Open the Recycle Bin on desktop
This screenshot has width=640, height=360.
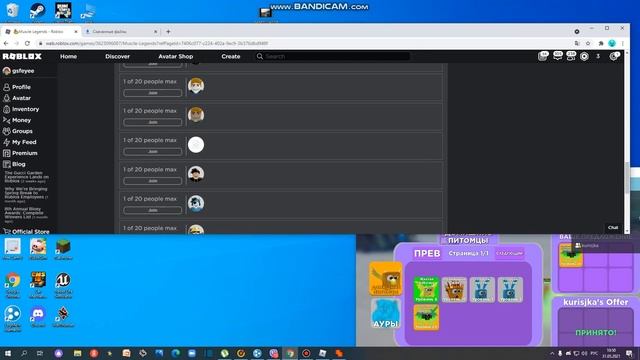[13, 11]
